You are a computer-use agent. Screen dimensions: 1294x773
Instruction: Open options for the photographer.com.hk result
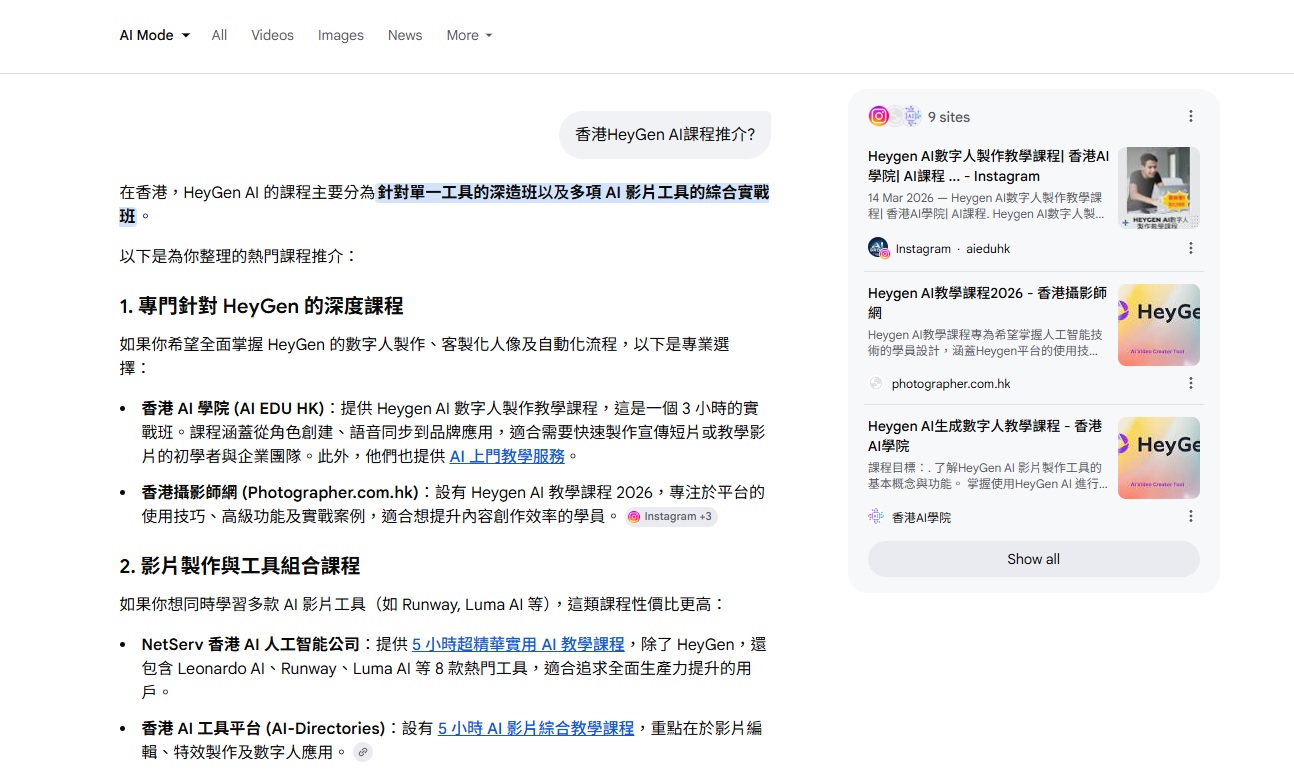coord(1191,383)
